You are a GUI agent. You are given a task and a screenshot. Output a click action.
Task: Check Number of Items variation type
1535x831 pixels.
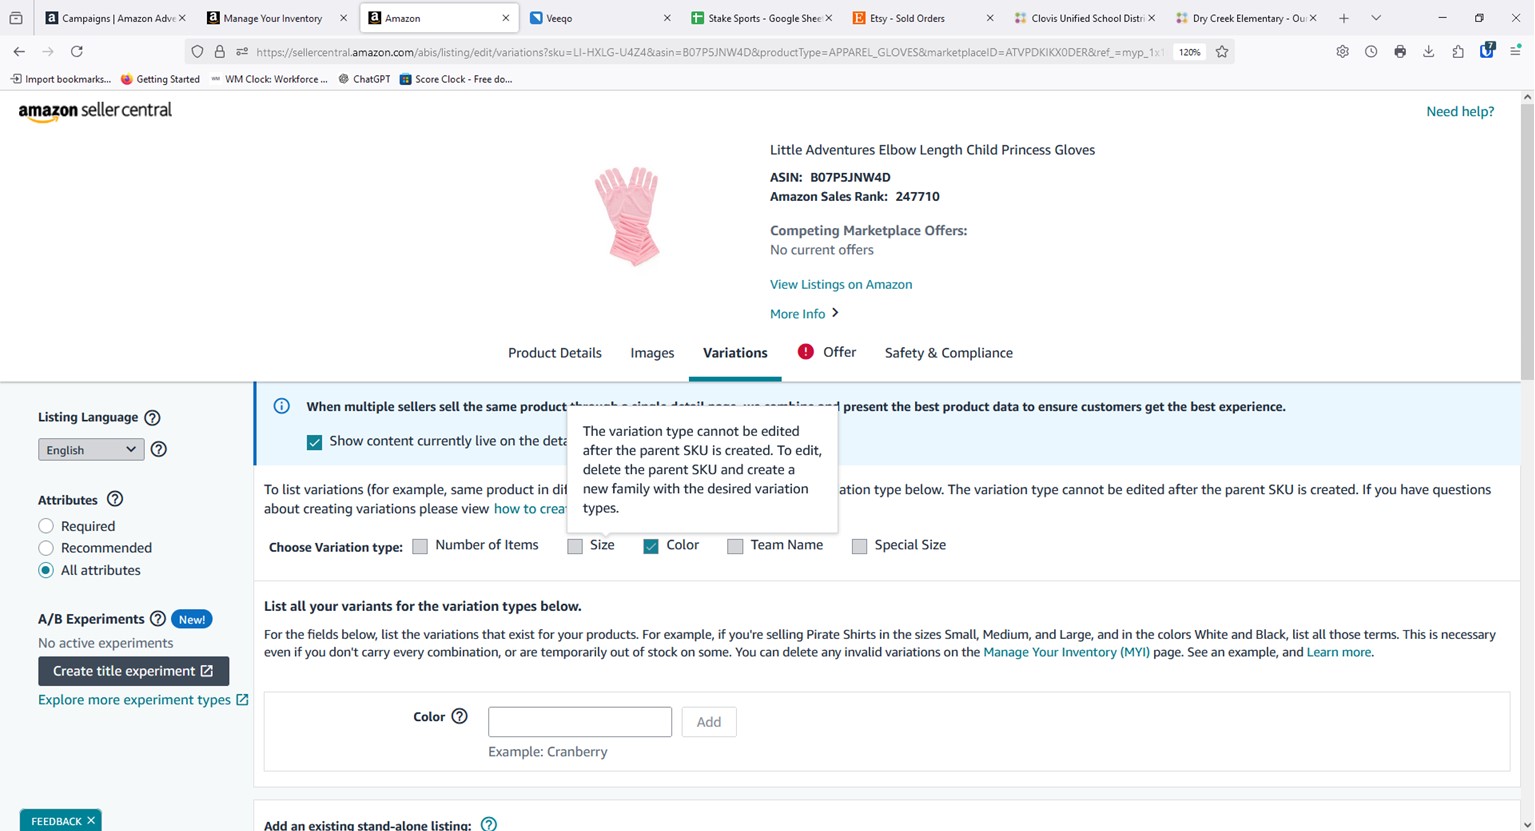coord(420,546)
